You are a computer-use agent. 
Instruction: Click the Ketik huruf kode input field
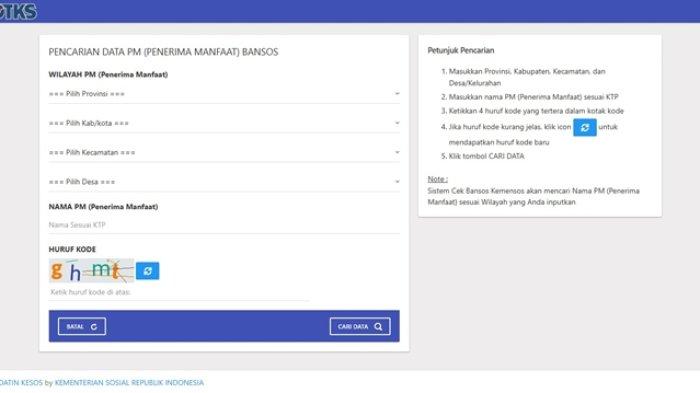[179, 293]
